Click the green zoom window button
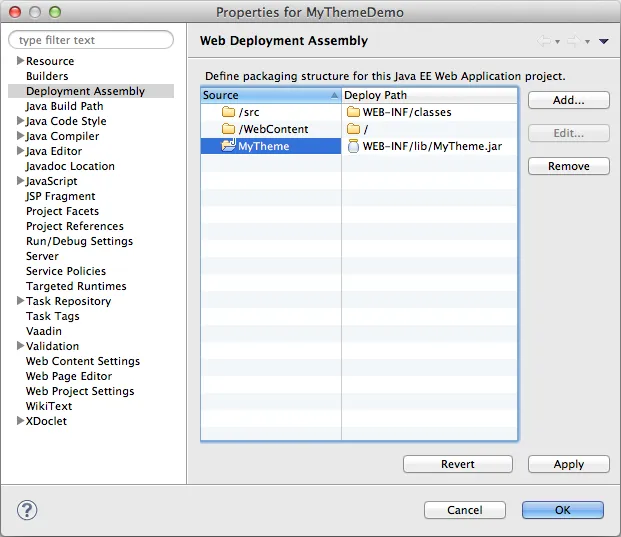Viewport: 621px width, 537px height. pos(55,12)
